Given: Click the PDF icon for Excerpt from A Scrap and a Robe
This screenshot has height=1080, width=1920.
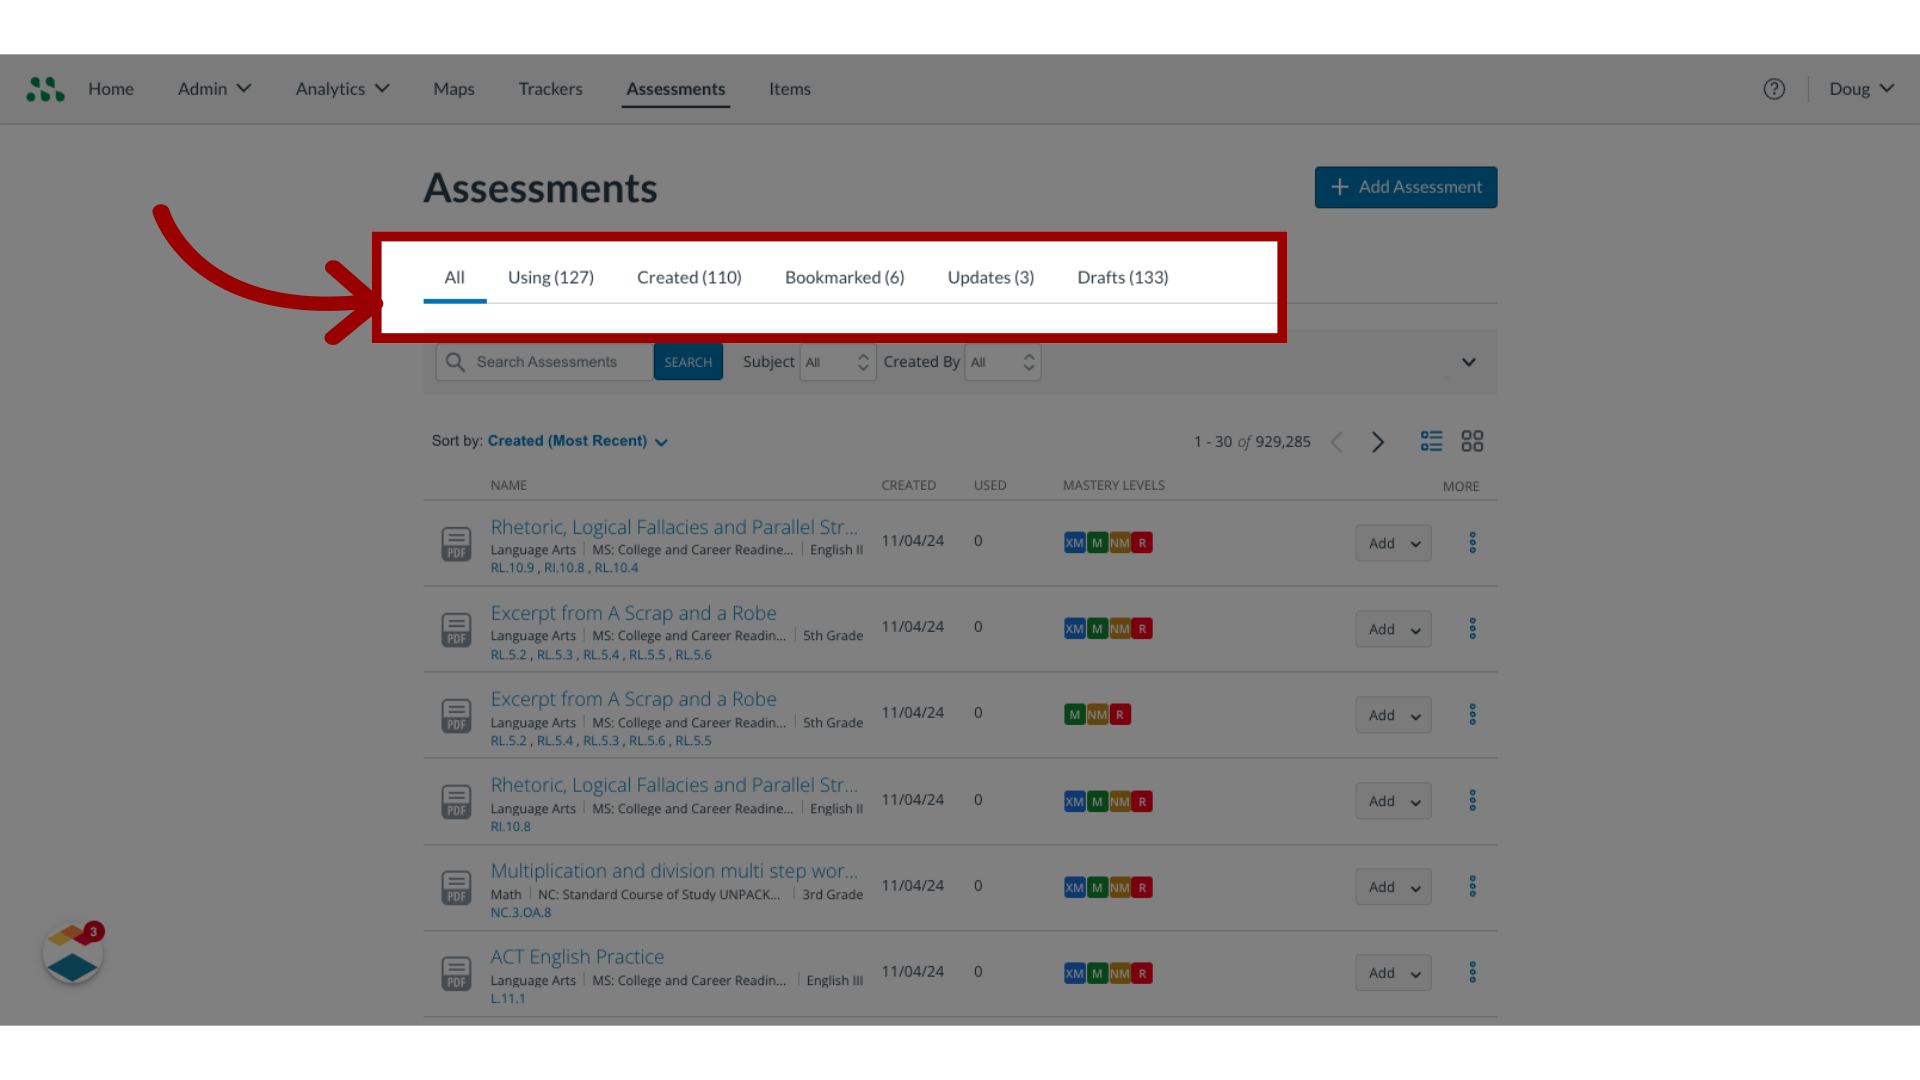Looking at the screenshot, I should (456, 629).
